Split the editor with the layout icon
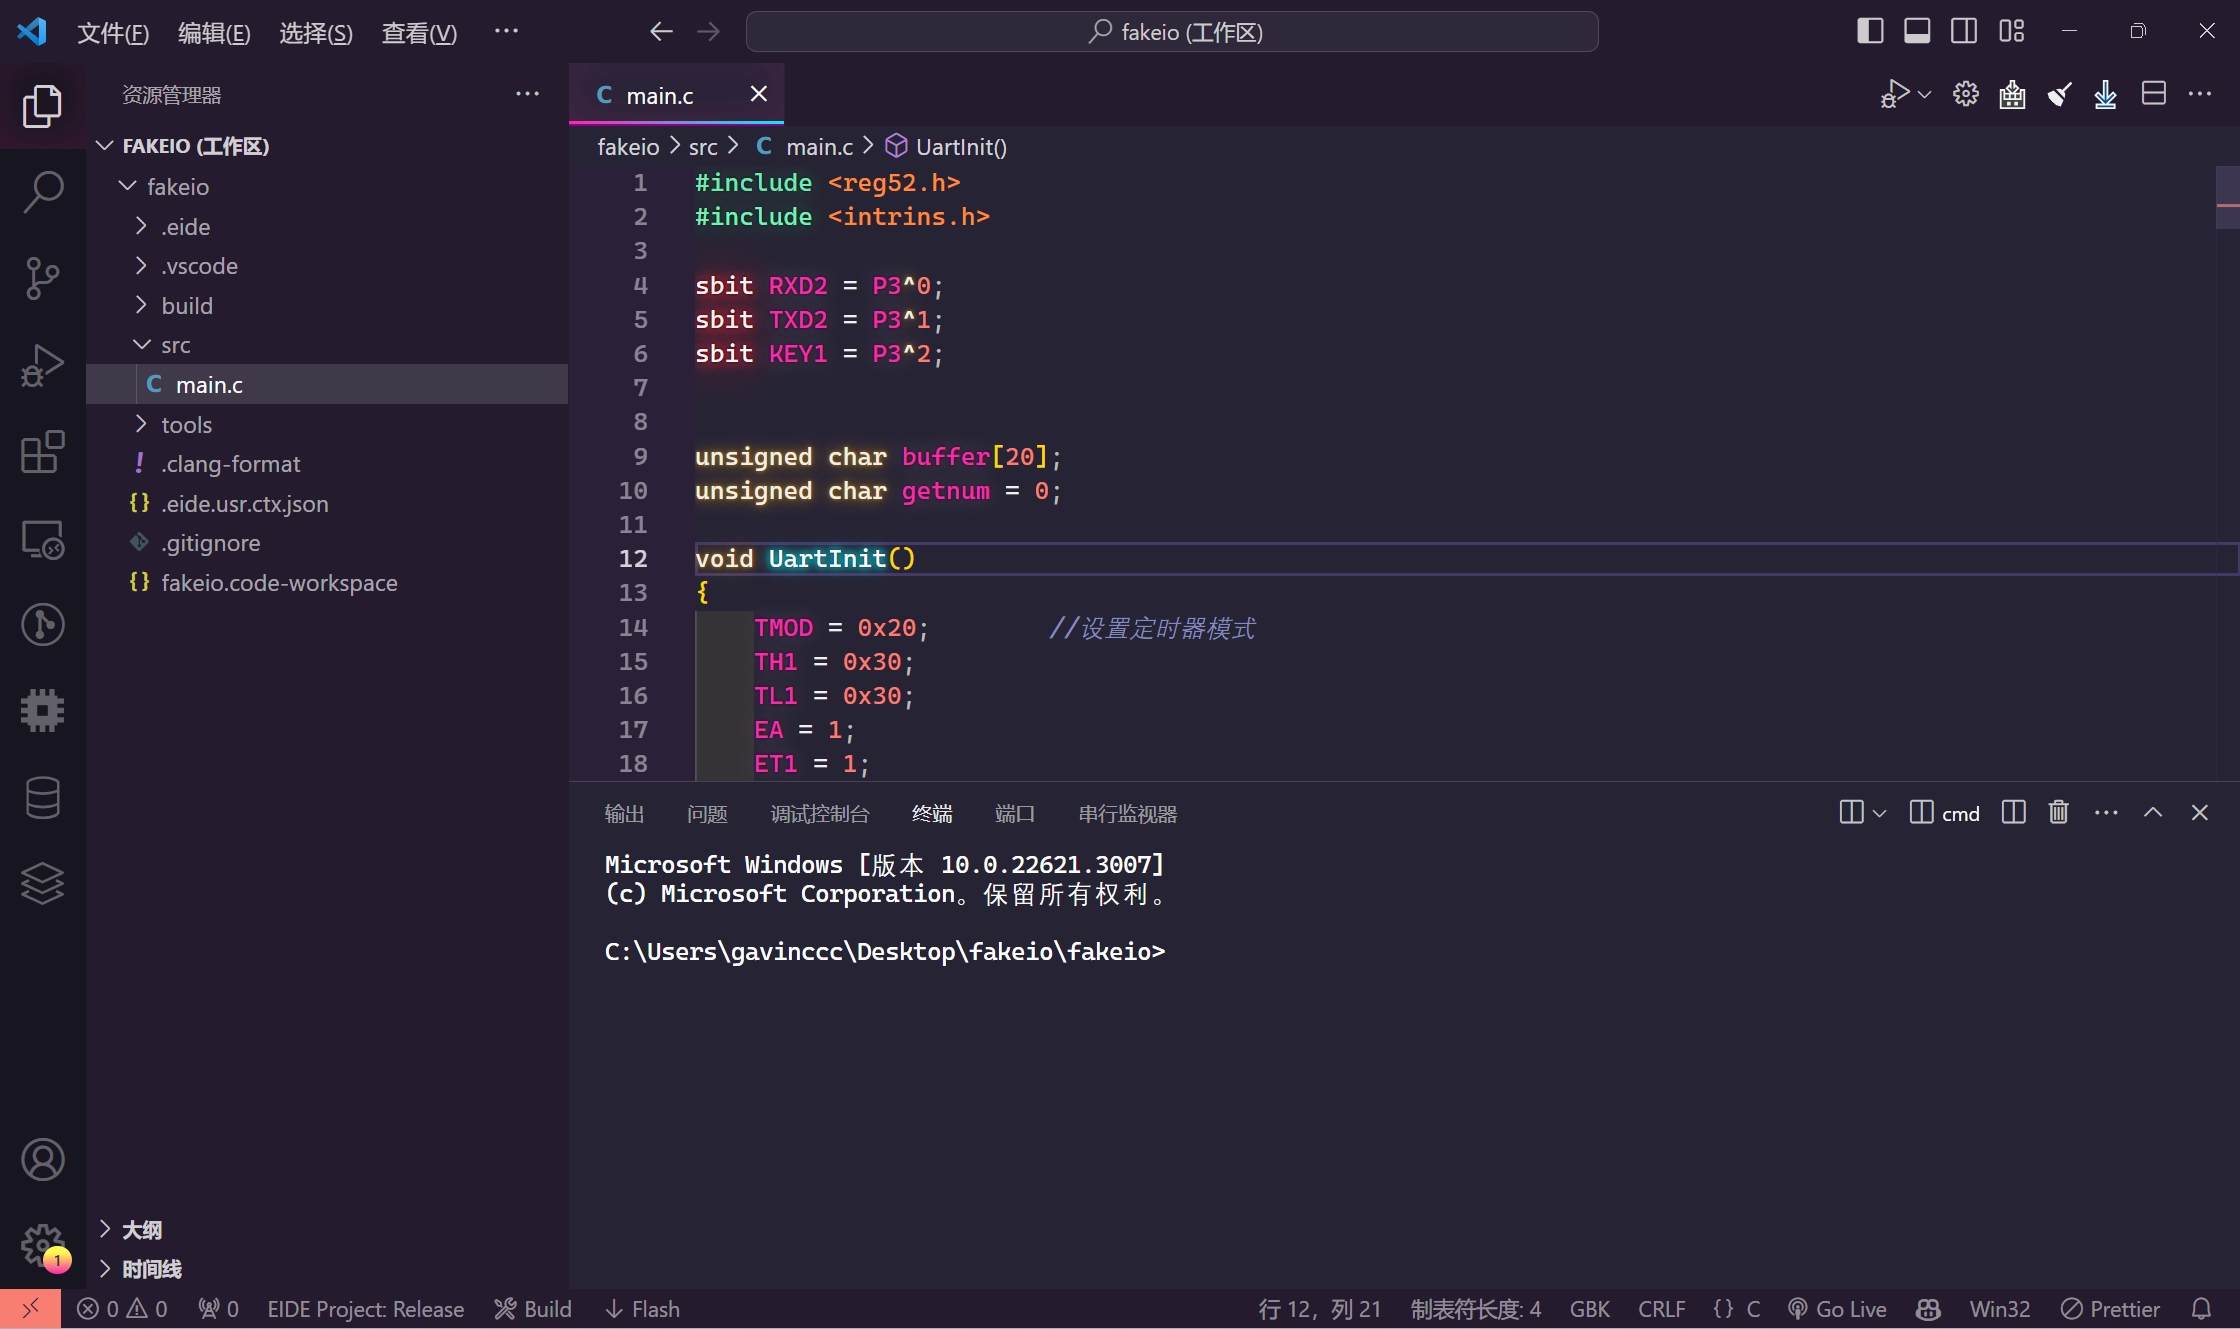 [2153, 94]
